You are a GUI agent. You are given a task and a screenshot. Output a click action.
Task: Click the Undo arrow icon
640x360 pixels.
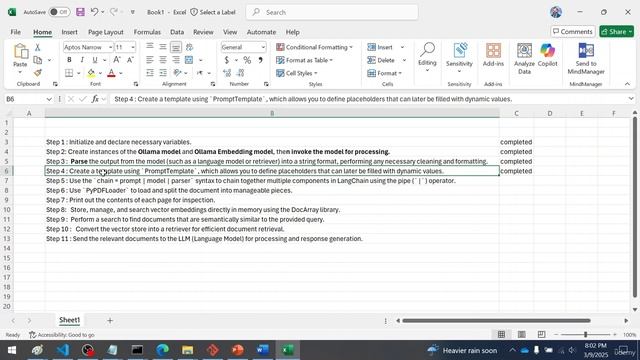(x=94, y=12)
